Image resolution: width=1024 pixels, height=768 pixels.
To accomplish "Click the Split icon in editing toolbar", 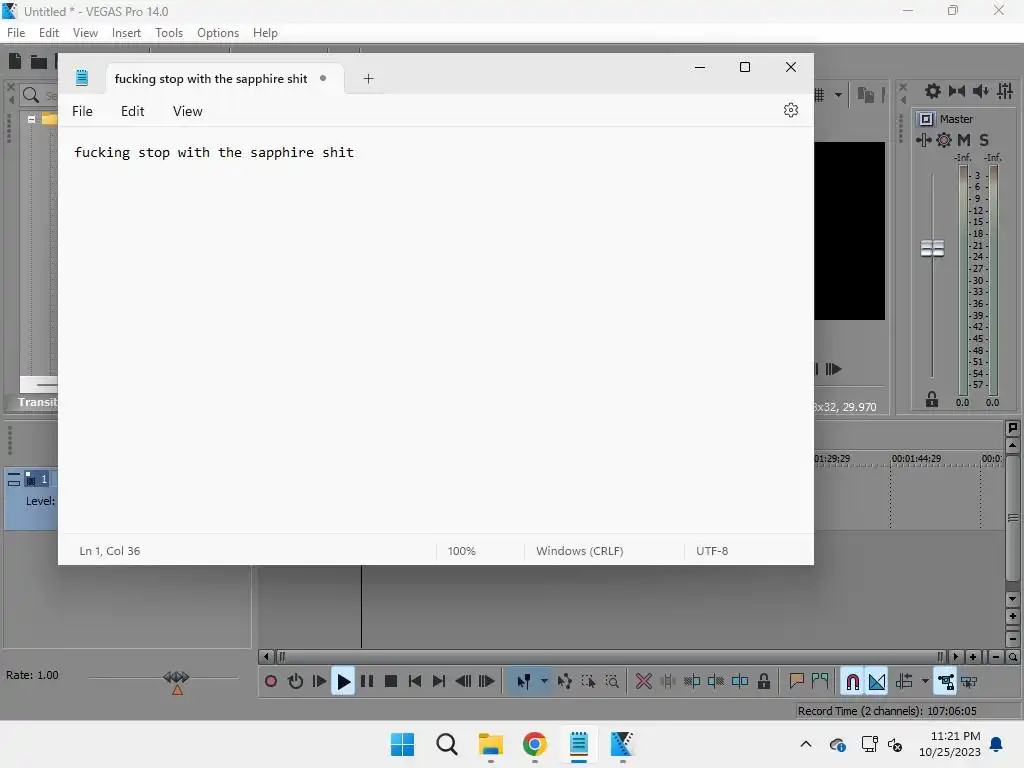I will (x=740, y=681).
